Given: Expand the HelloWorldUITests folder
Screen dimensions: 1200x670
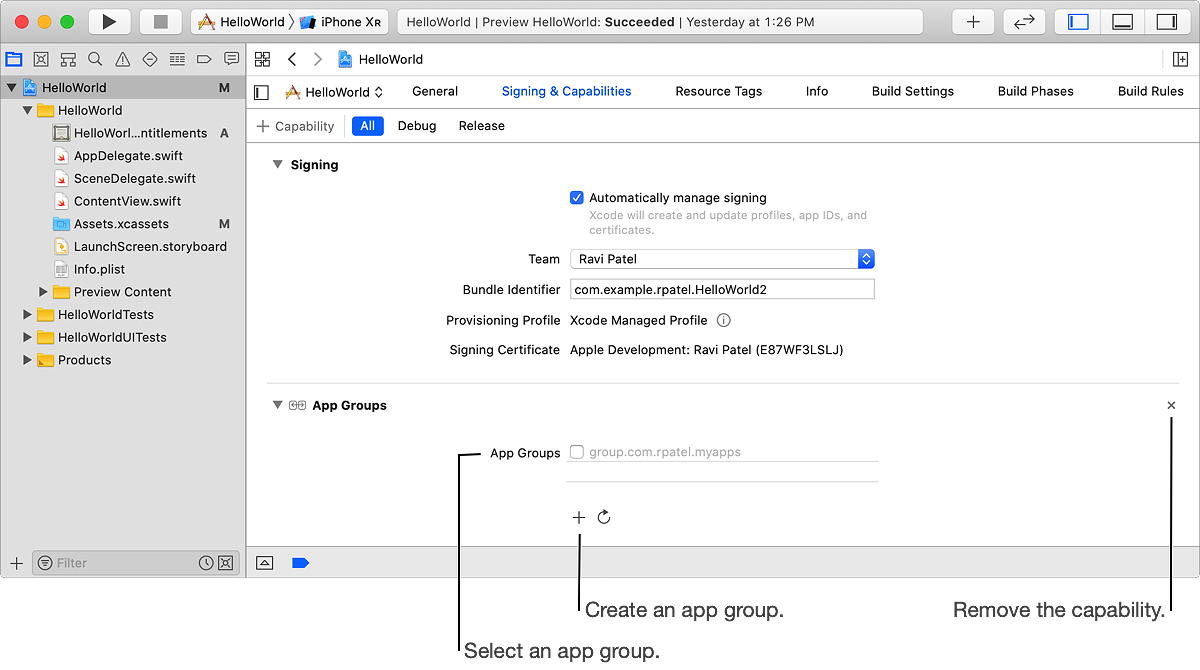Looking at the screenshot, I should 27,338.
